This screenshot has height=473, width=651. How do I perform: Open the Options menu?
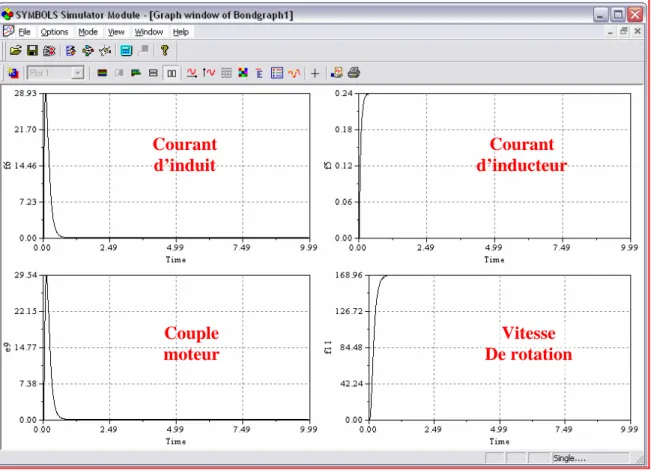coord(54,32)
